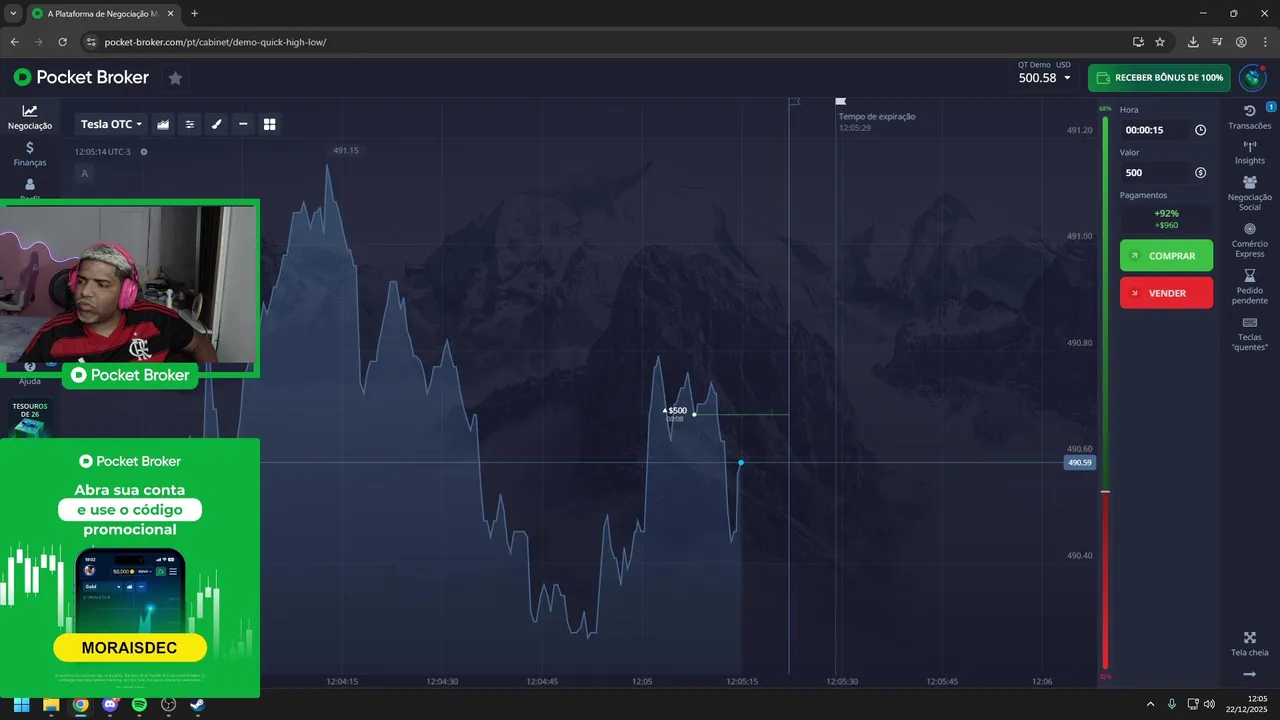Screen dimensions: 1280x720
Task: Open the Negociação trading section
Action: pos(30,117)
